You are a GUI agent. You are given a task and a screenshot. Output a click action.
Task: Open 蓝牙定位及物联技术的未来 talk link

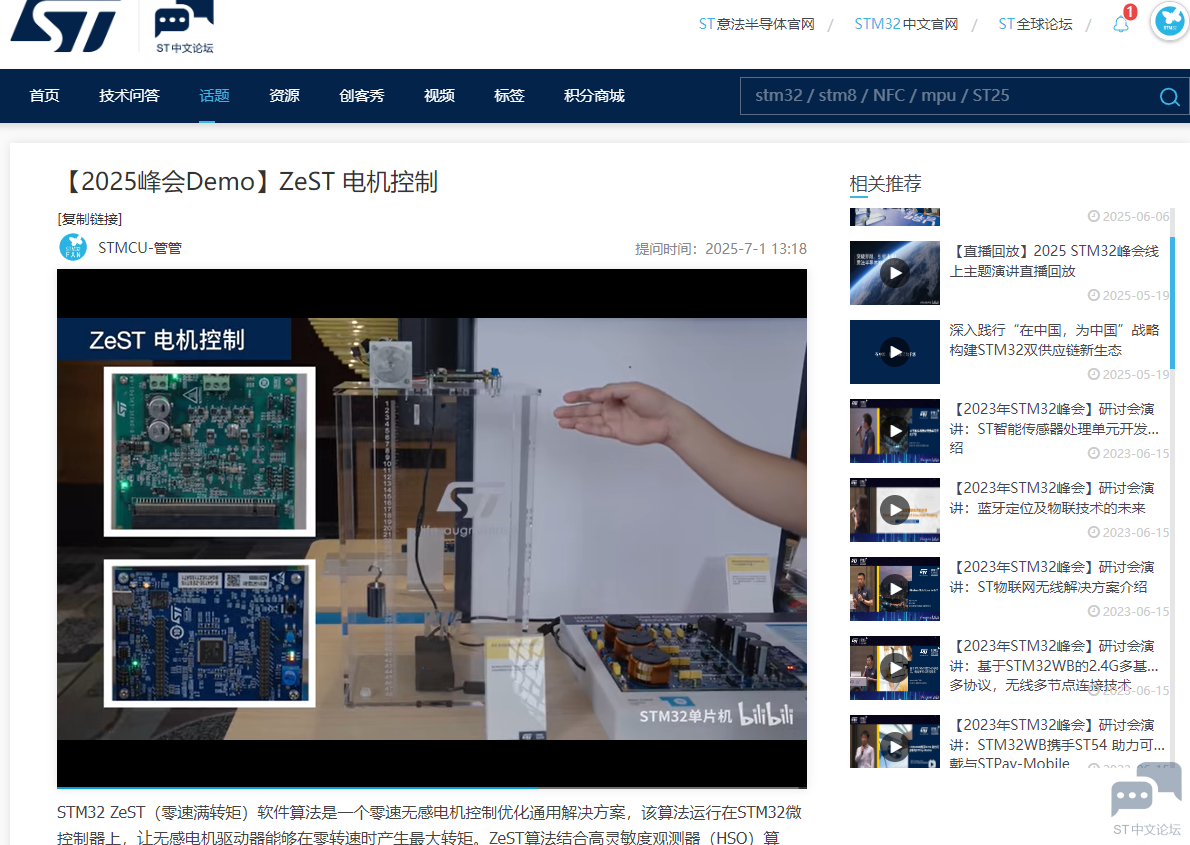click(1052, 498)
